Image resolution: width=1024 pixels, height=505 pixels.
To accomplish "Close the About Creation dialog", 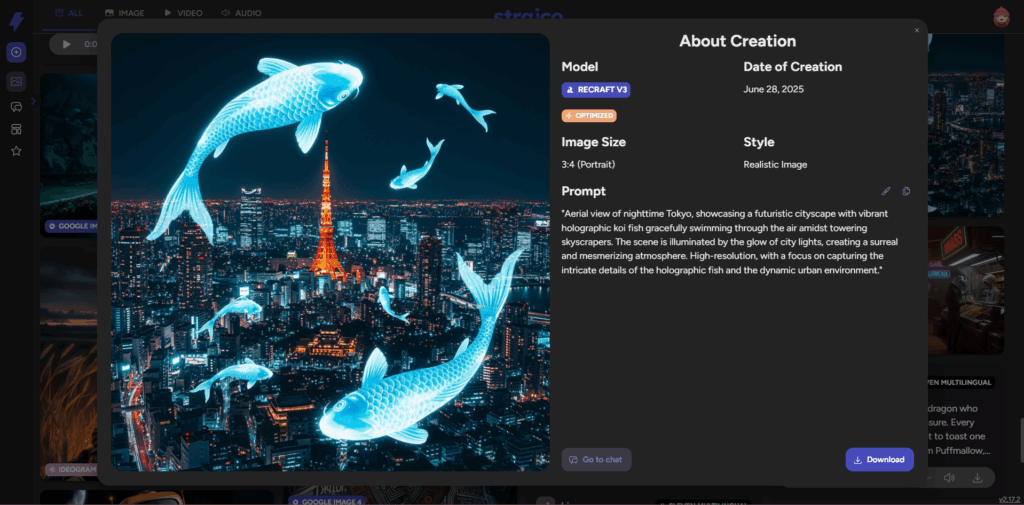I will click(916, 30).
